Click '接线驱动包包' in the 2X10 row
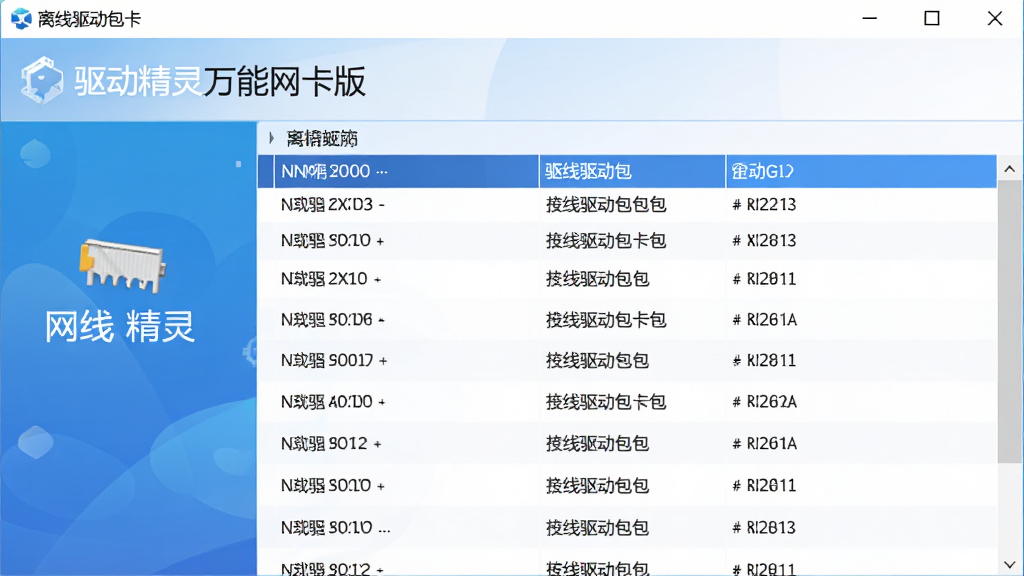 click(x=598, y=279)
